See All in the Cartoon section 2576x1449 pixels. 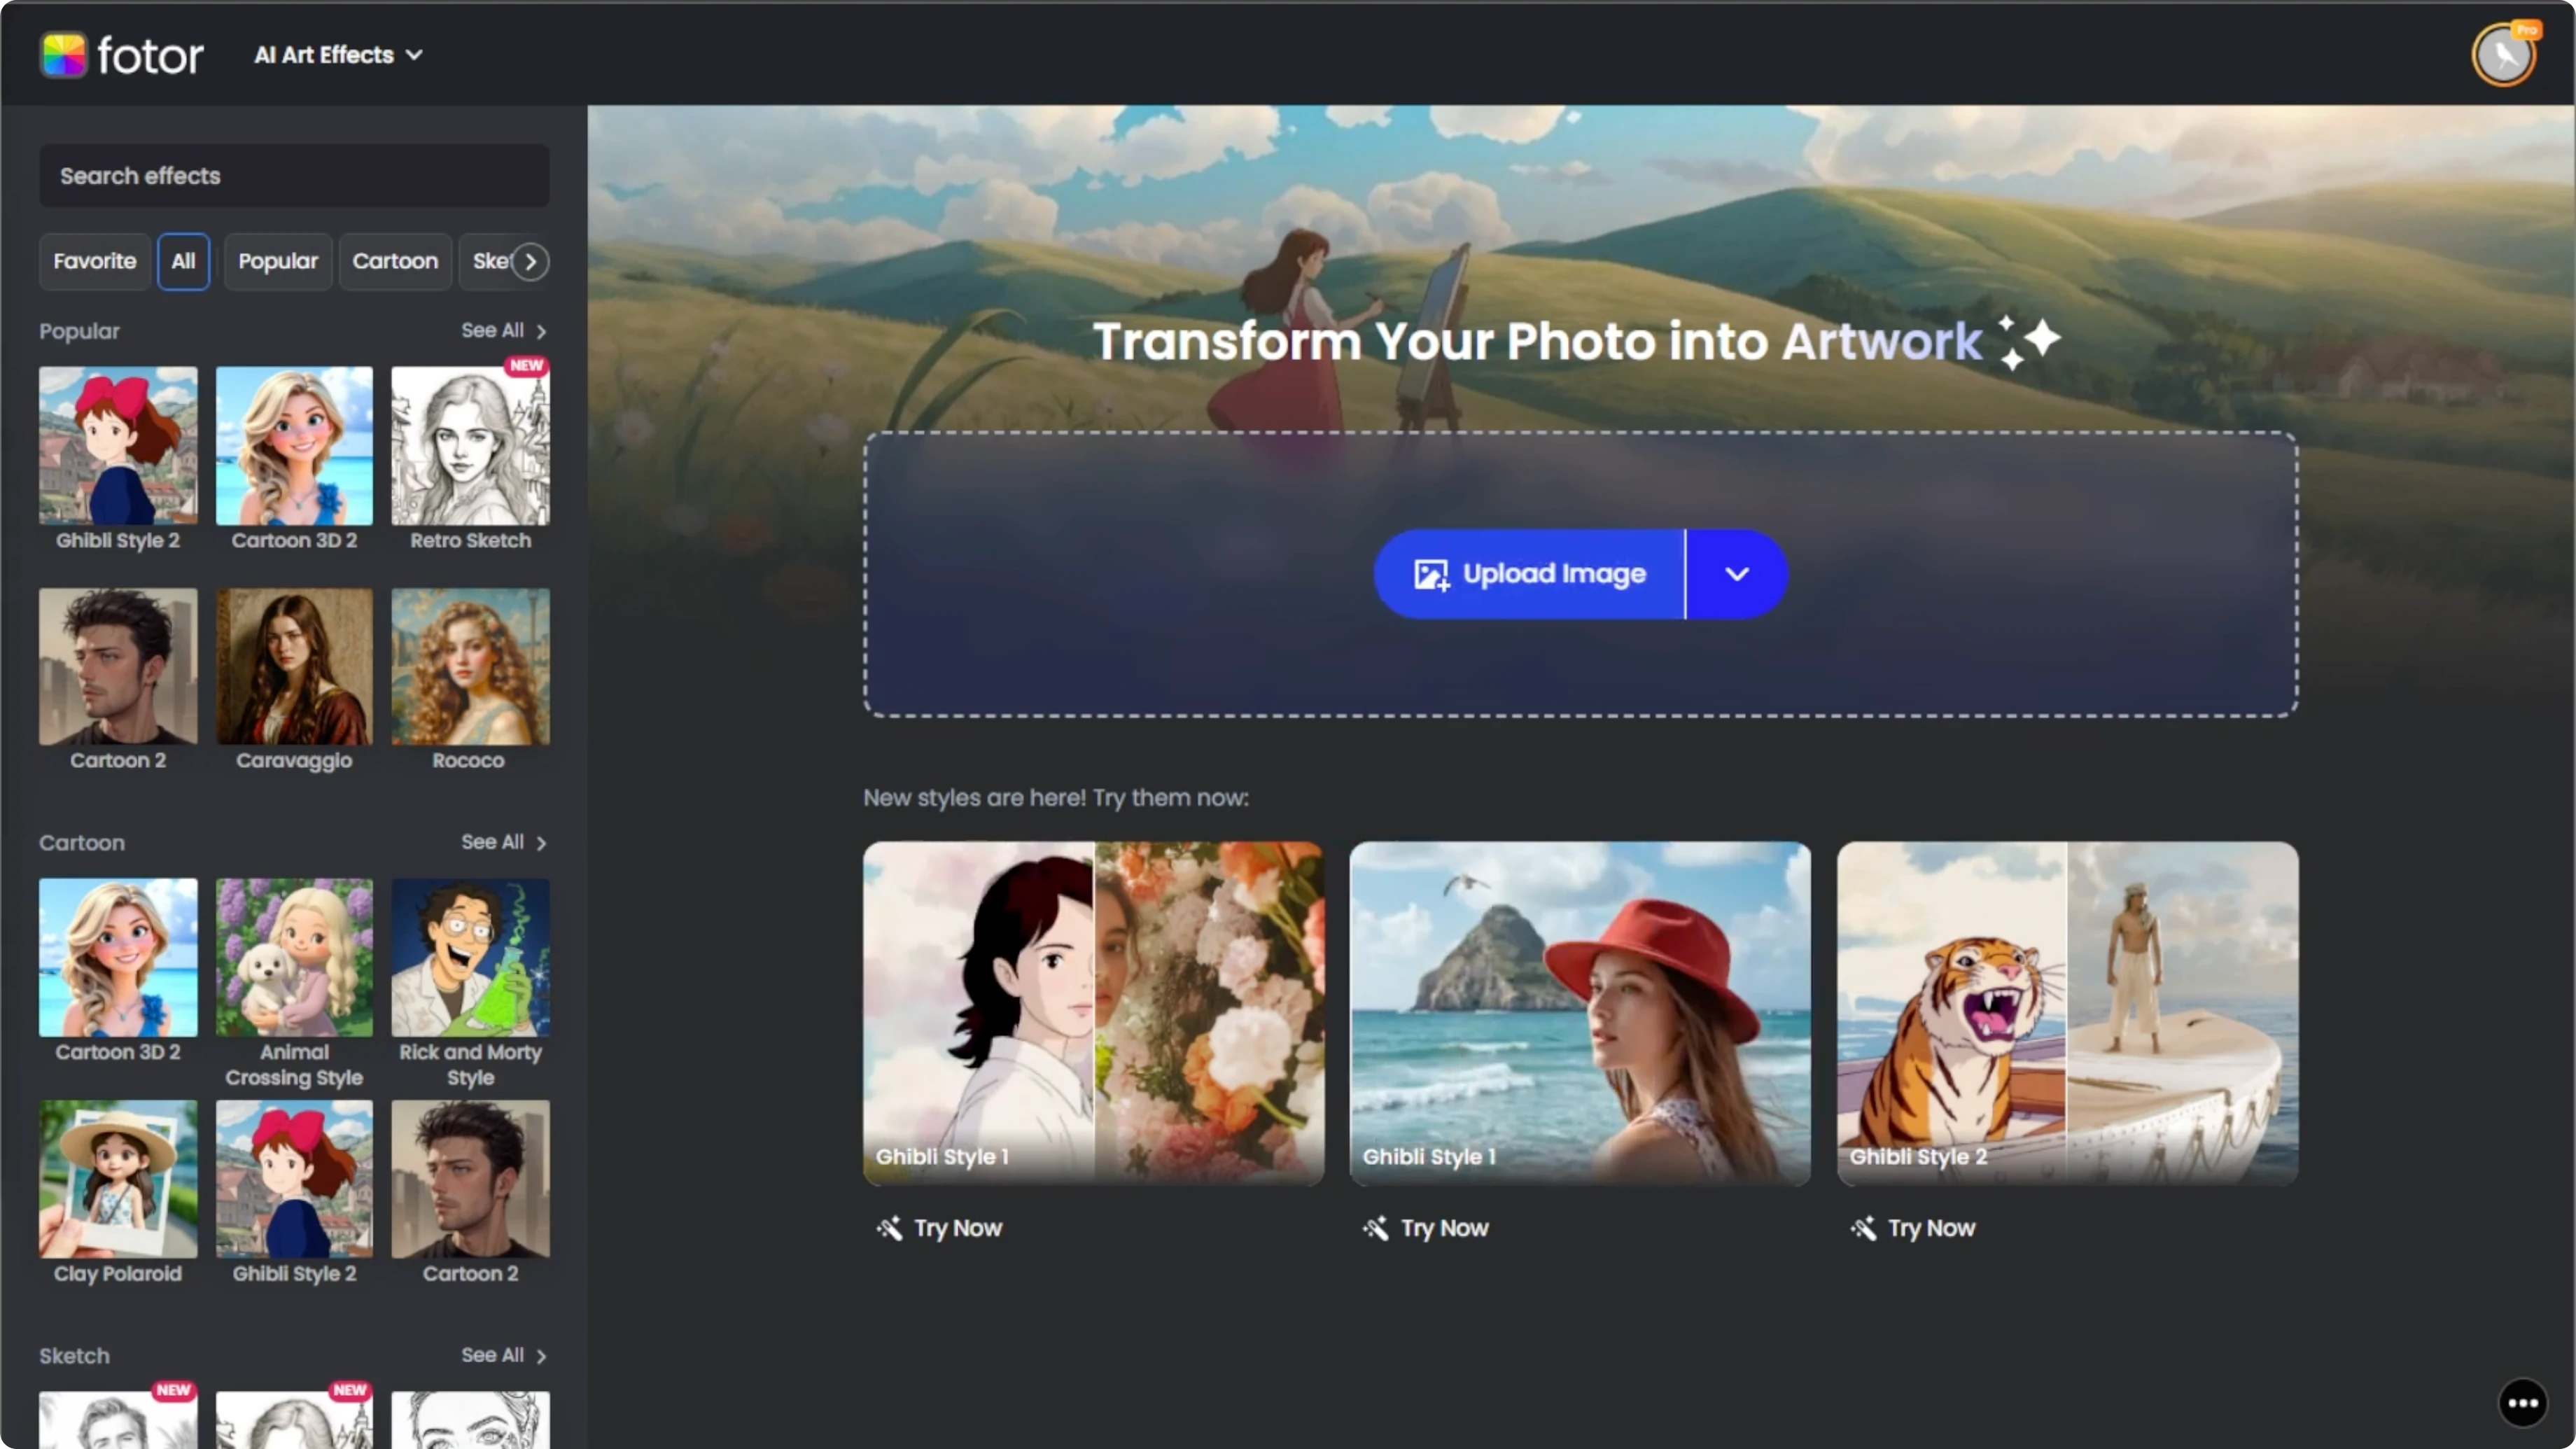pos(504,843)
